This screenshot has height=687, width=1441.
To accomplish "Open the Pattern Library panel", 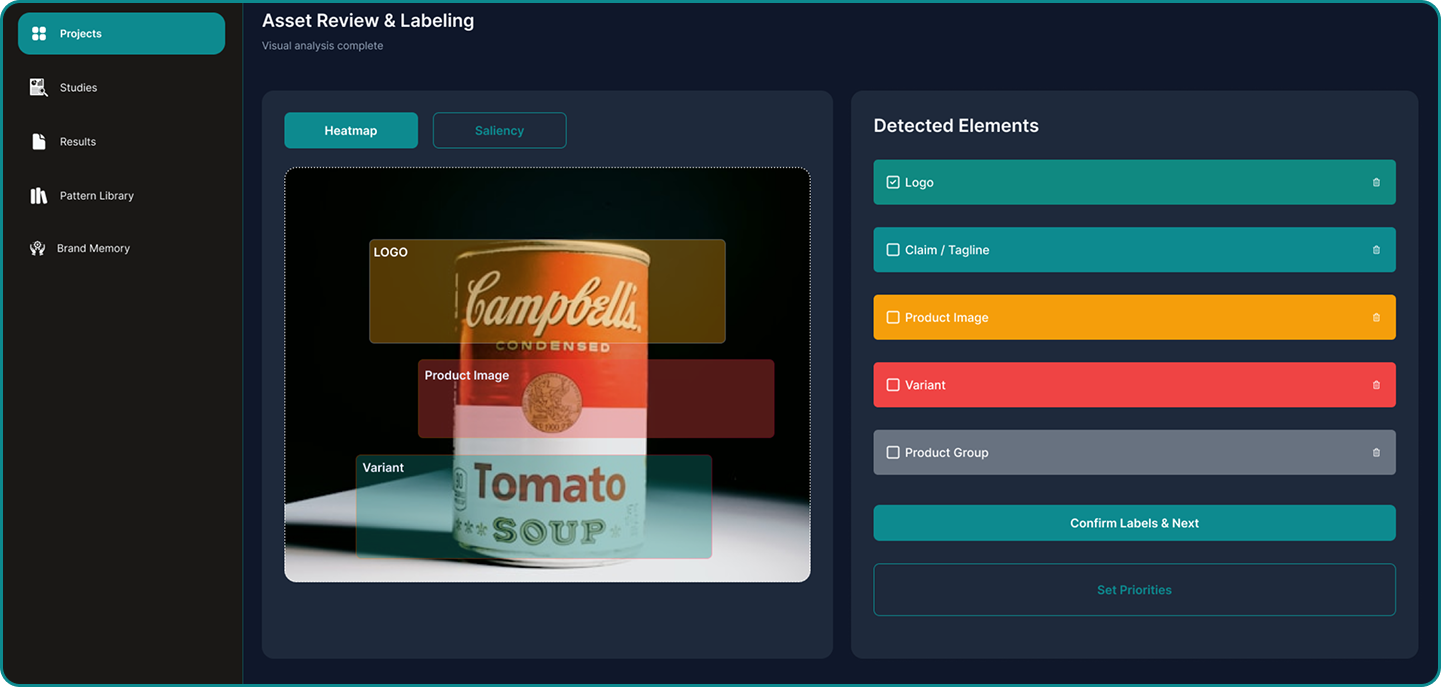I will click(37, 195).
